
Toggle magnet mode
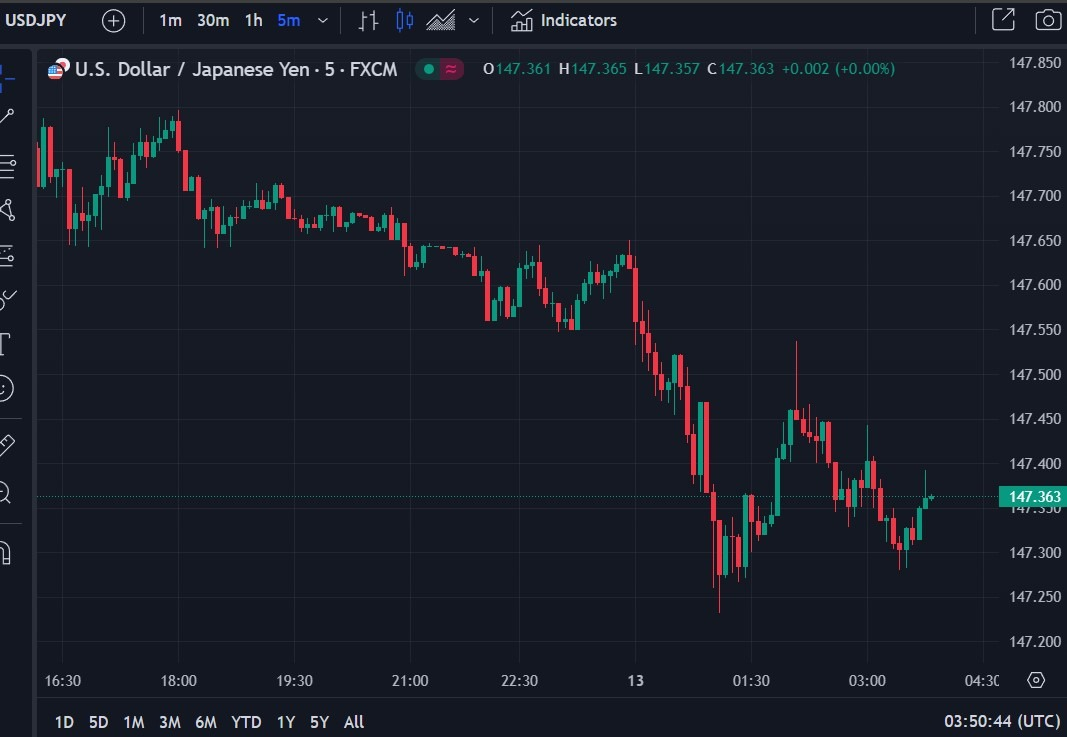[x=5, y=553]
